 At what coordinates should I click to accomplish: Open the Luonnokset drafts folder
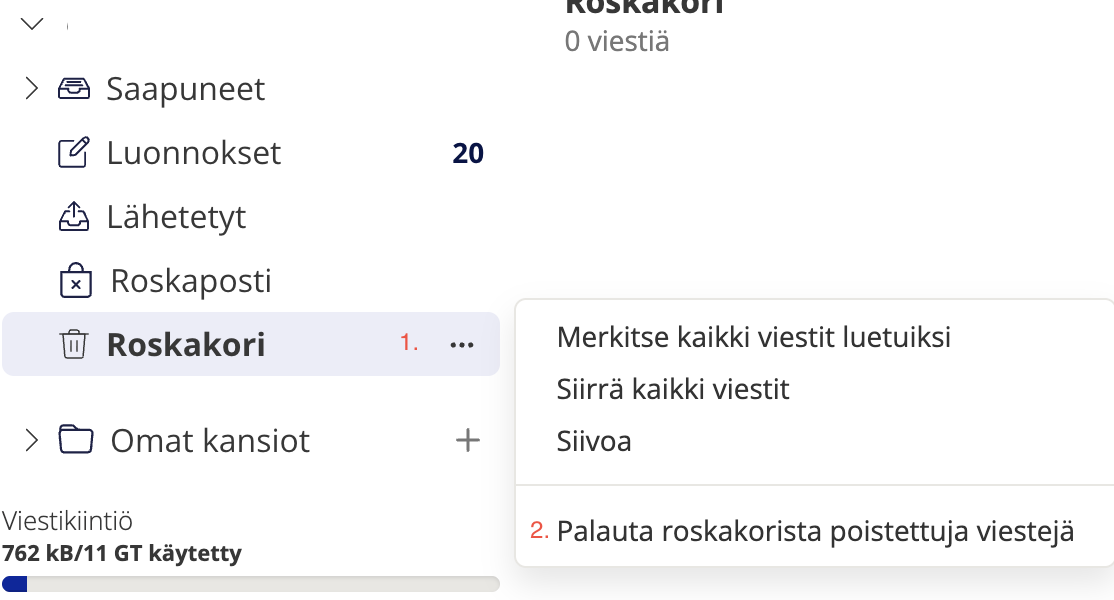194,153
